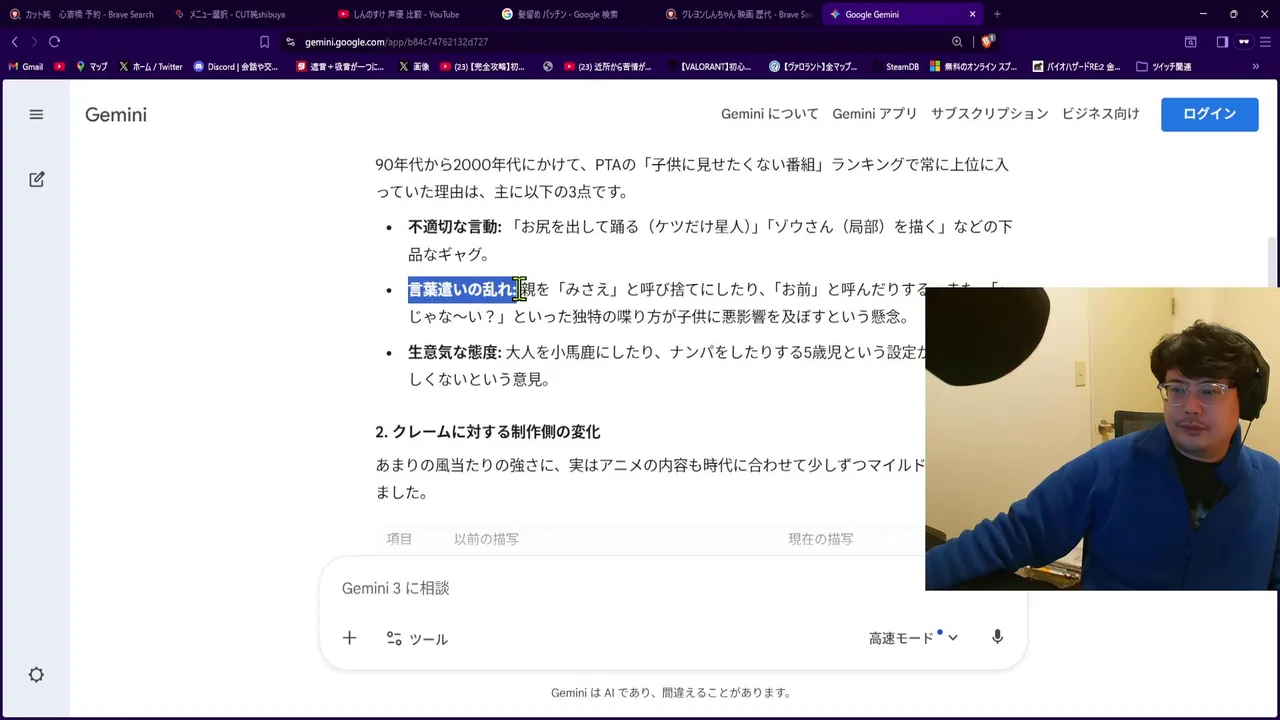1280x720 pixels.
Task: Click the bold text 生意気な態度:
Action: coord(454,352)
